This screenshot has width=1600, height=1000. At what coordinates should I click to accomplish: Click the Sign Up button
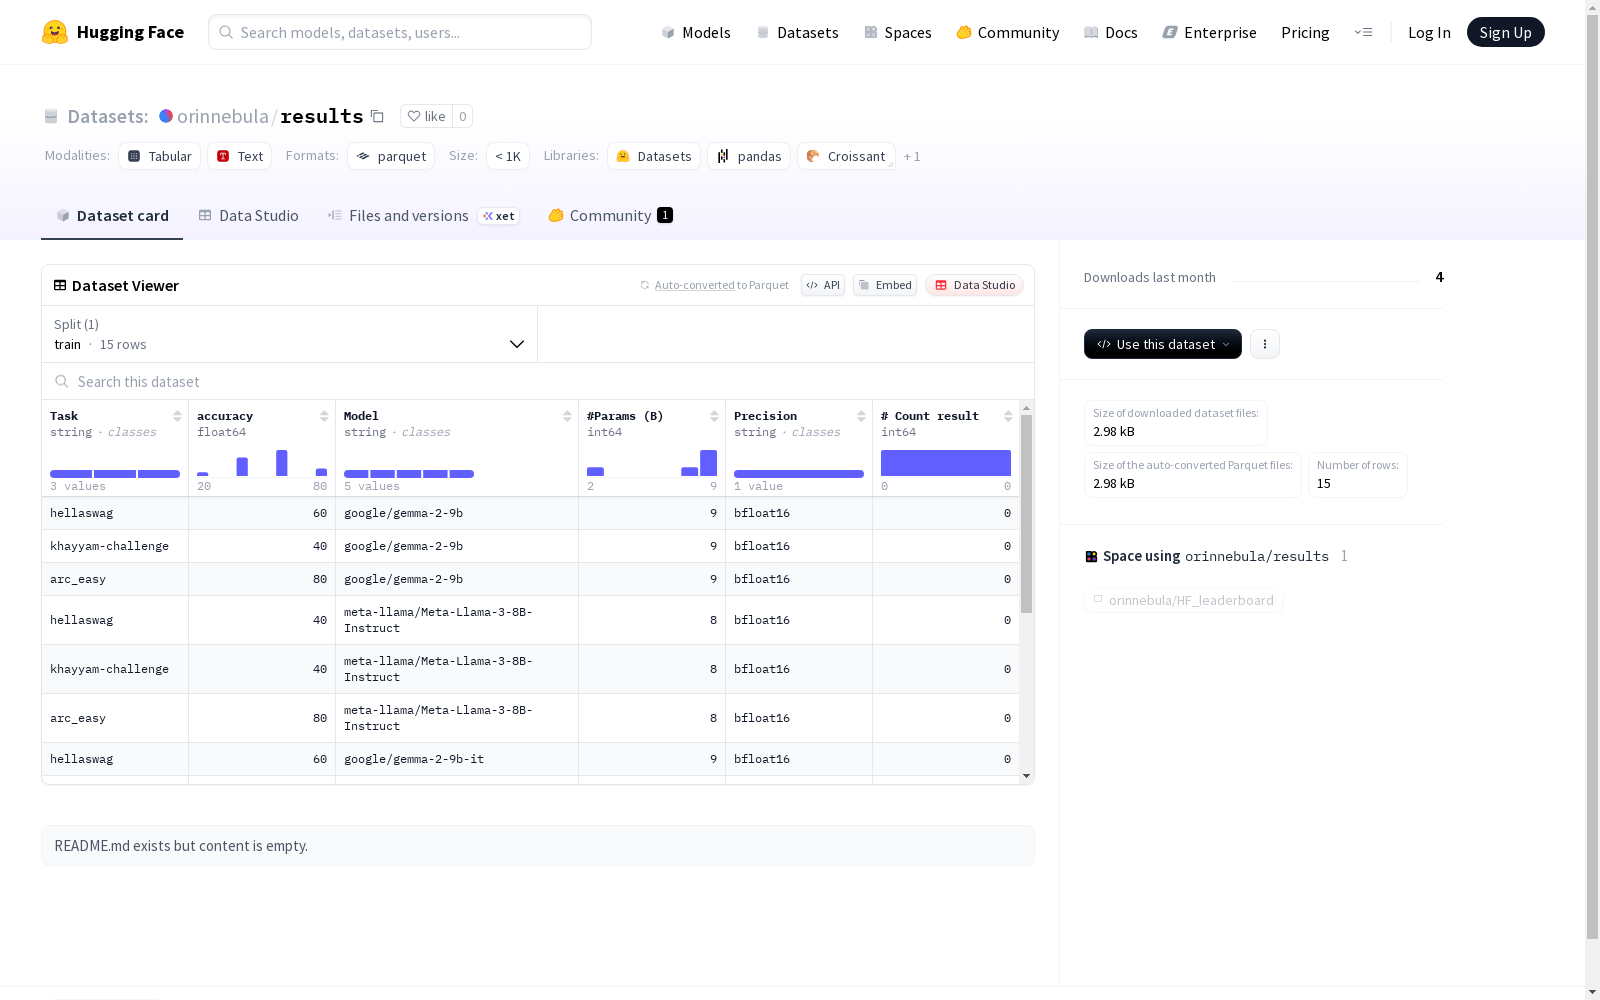(x=1505, y=32)
